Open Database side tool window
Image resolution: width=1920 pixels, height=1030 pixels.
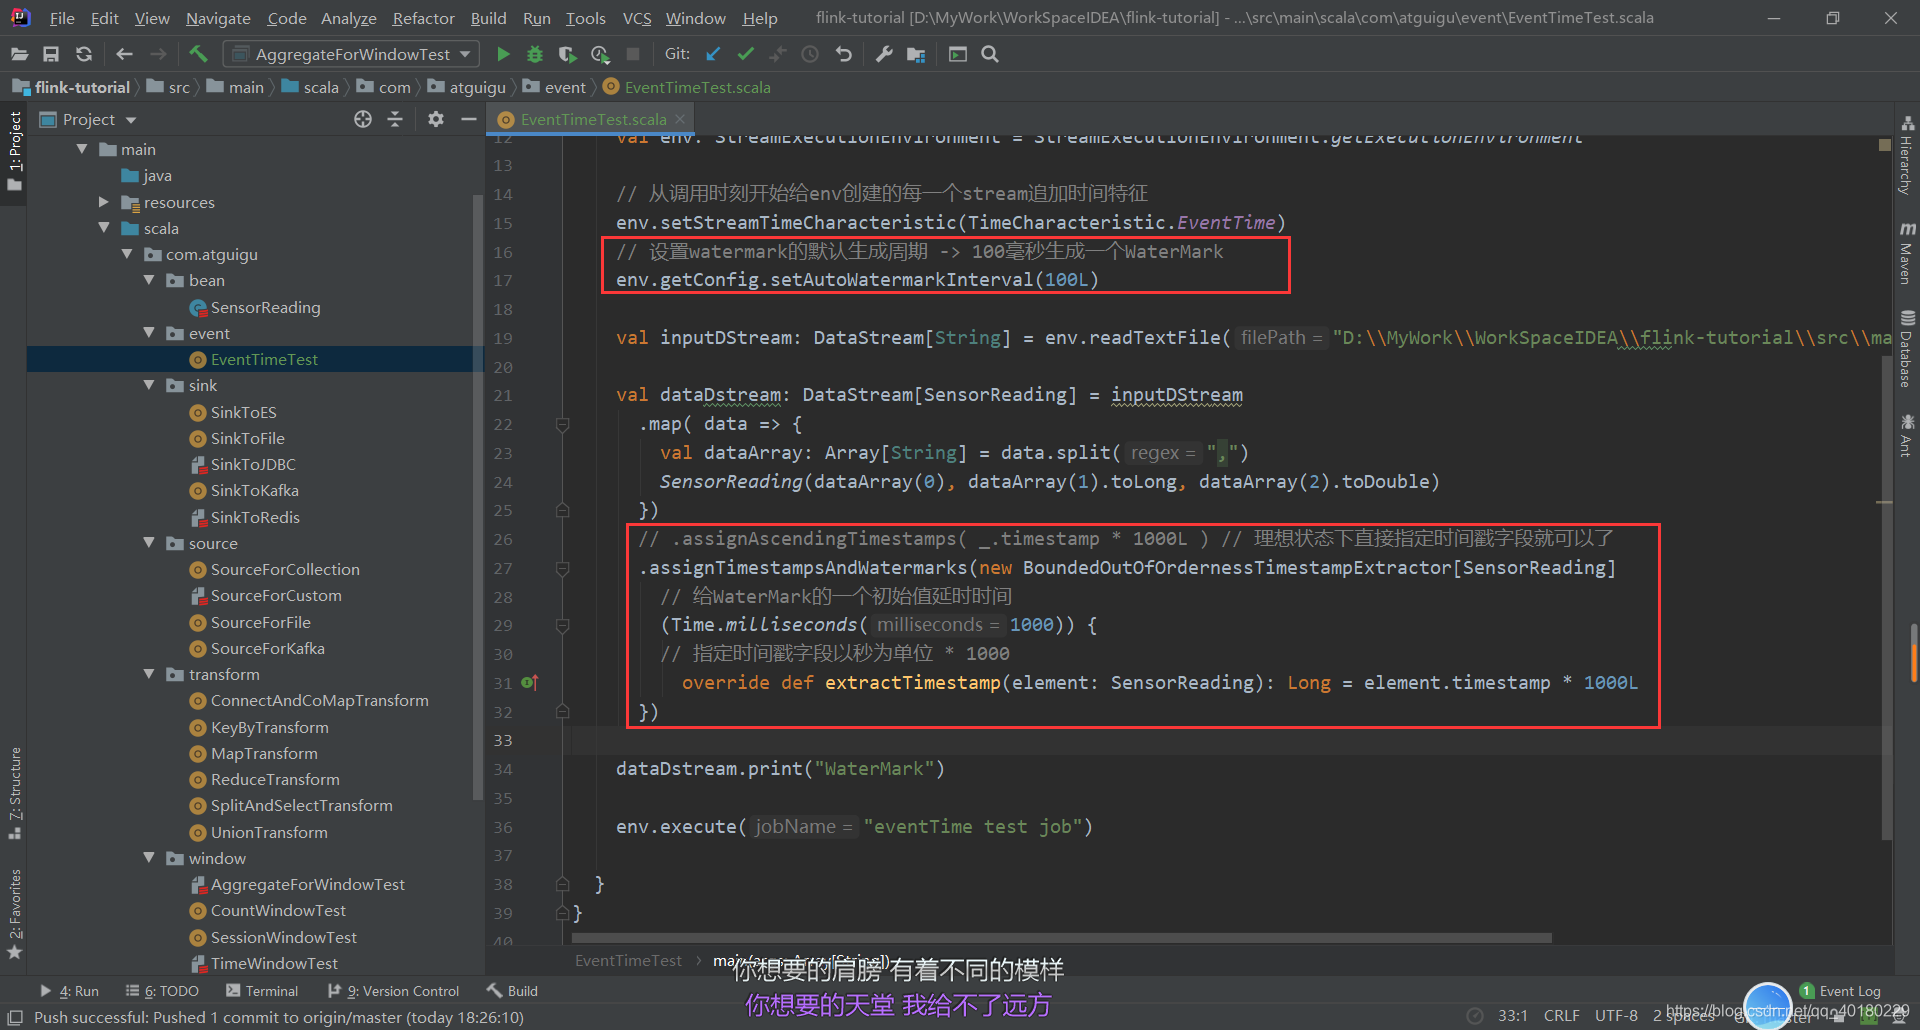point(1907,349)
